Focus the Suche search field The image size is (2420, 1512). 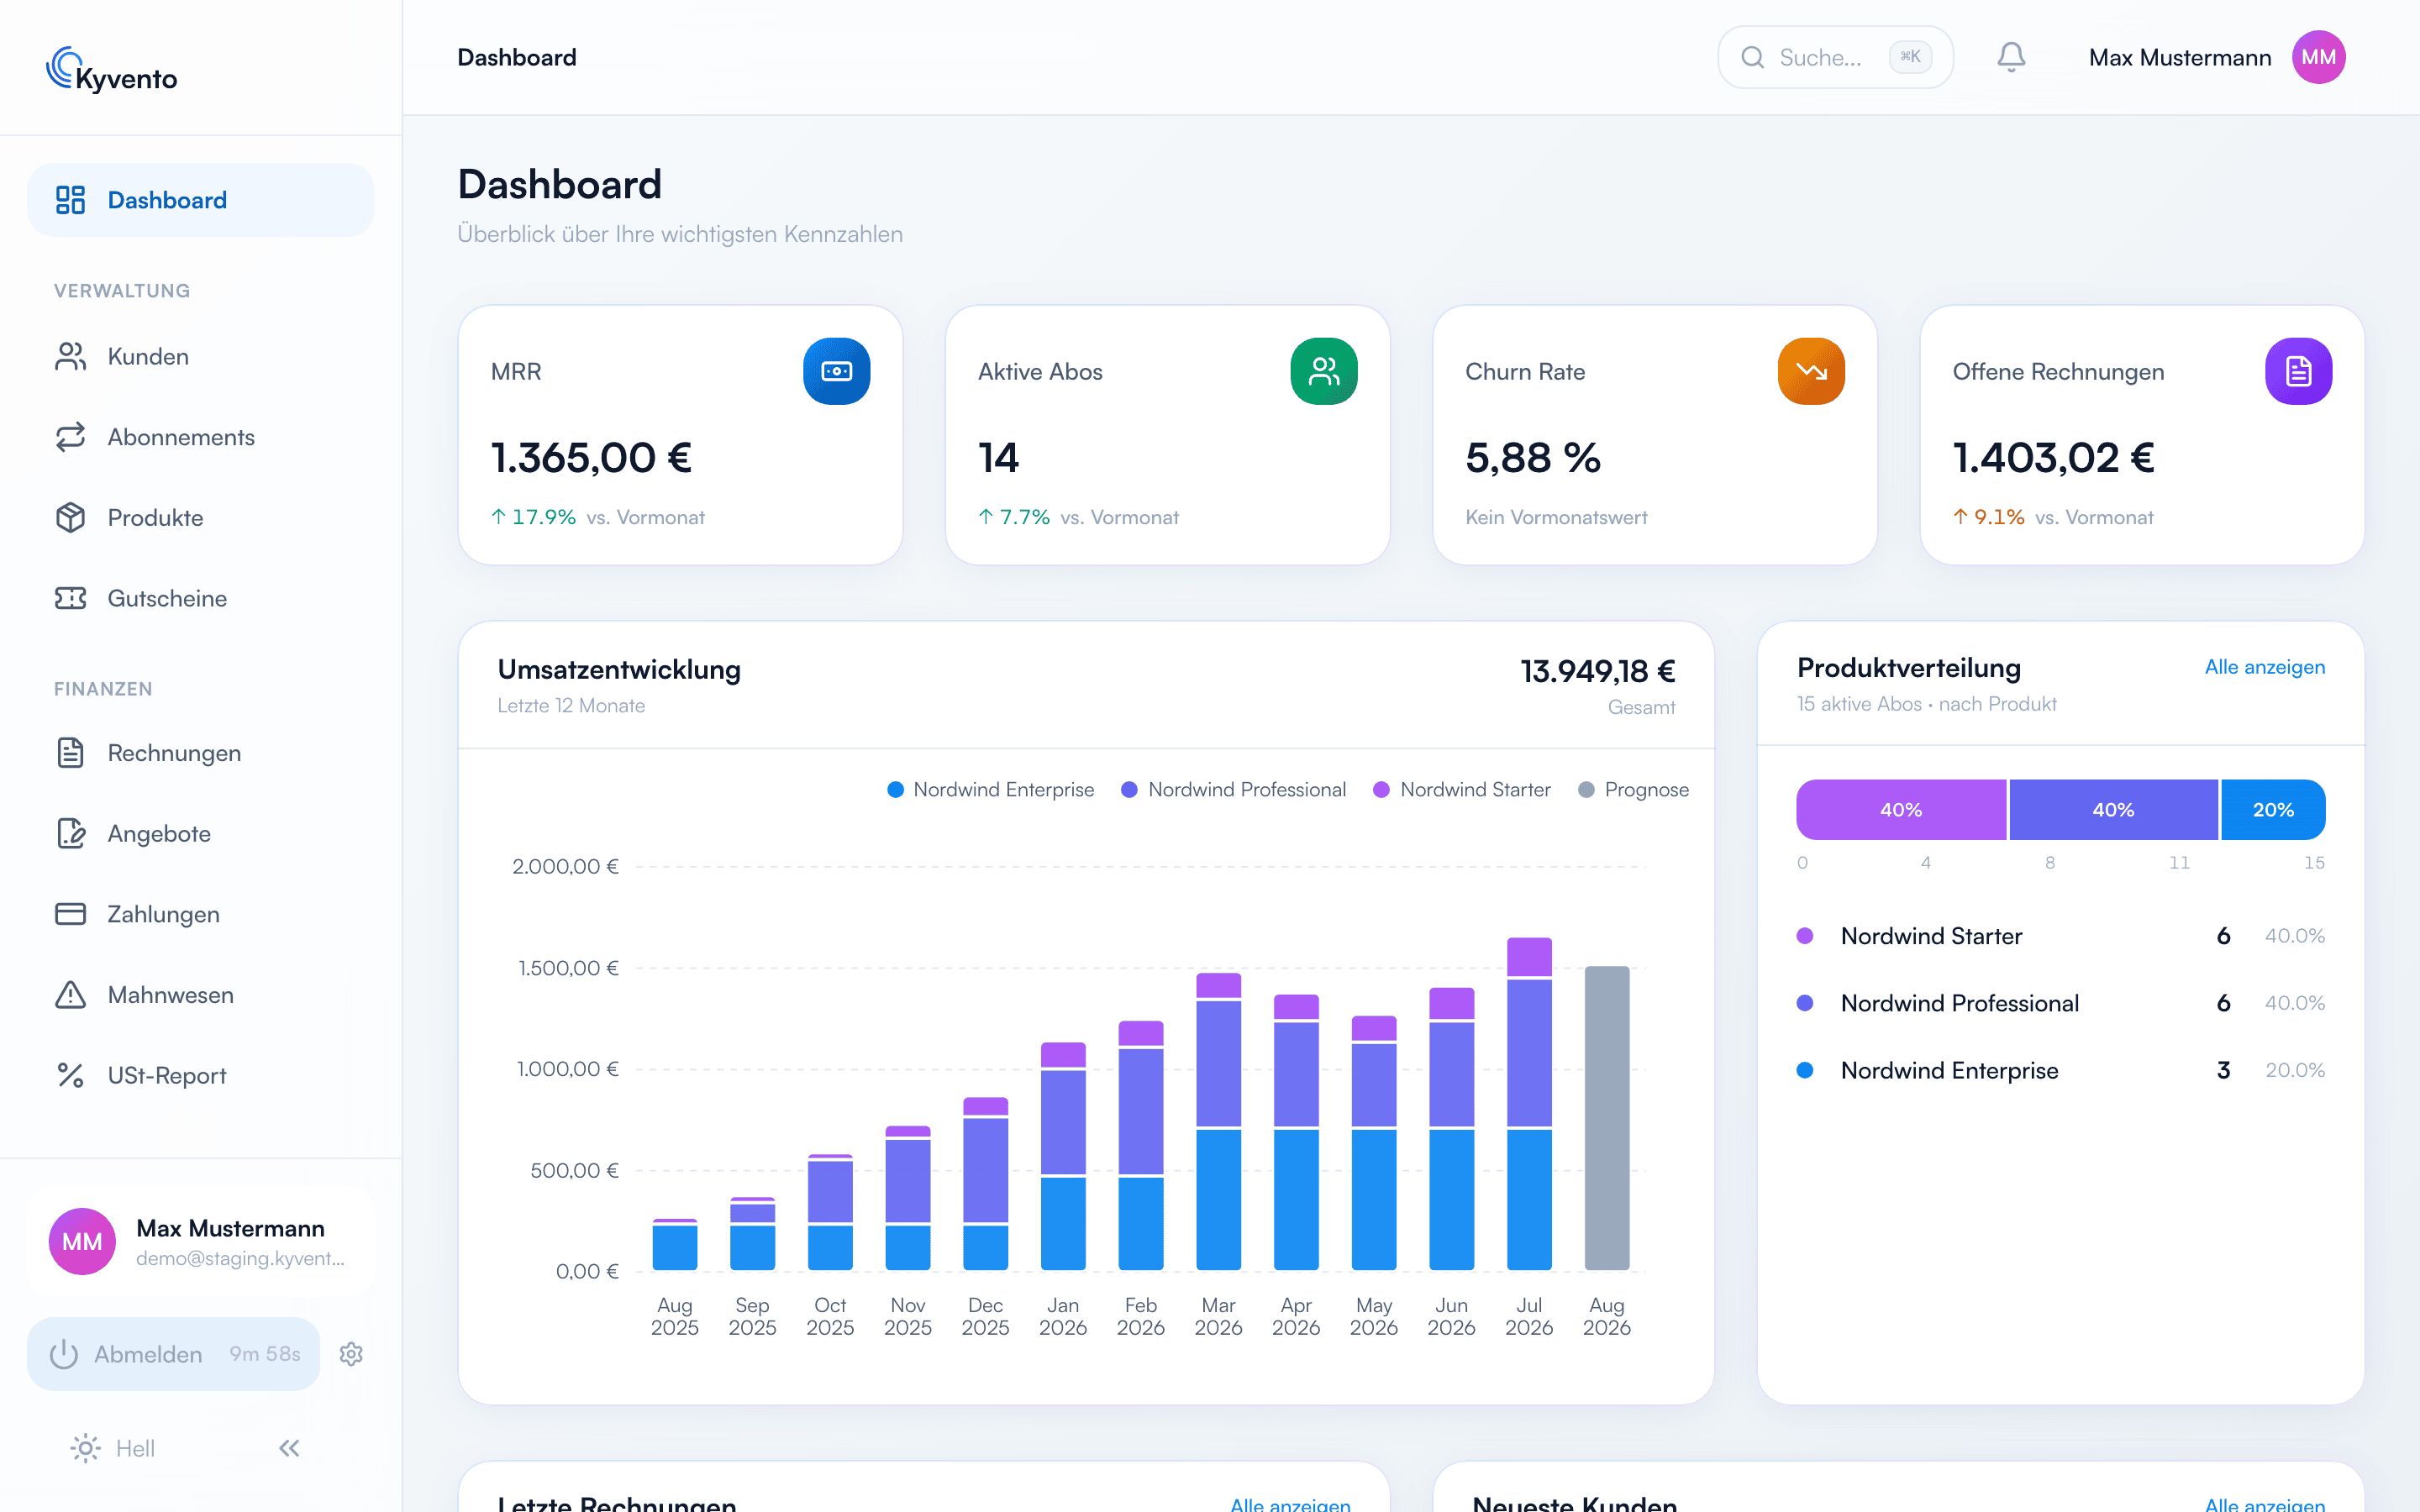click(x=1835, y=57)
